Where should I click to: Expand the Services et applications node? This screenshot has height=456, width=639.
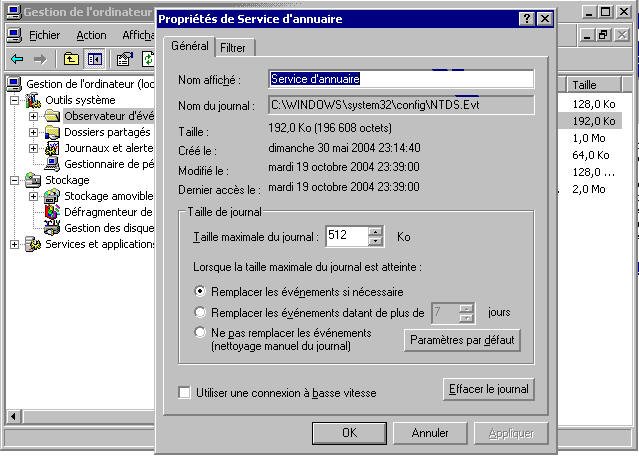(14, 244)
